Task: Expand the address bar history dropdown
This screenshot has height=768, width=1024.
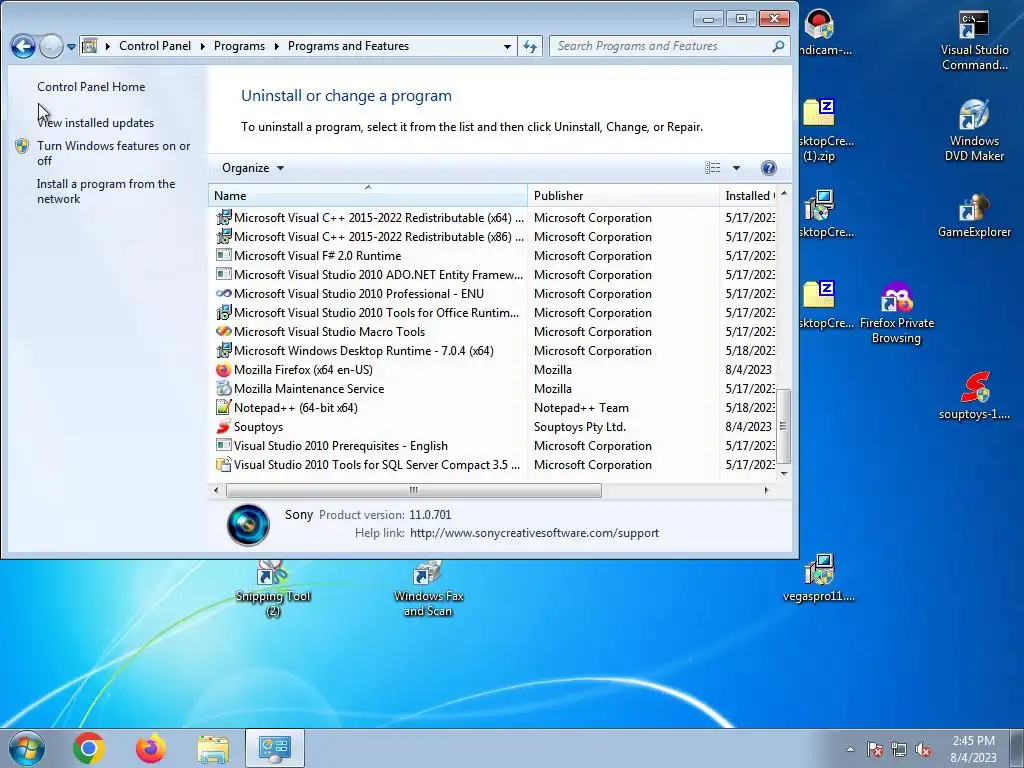Action: tap(507, 46)
